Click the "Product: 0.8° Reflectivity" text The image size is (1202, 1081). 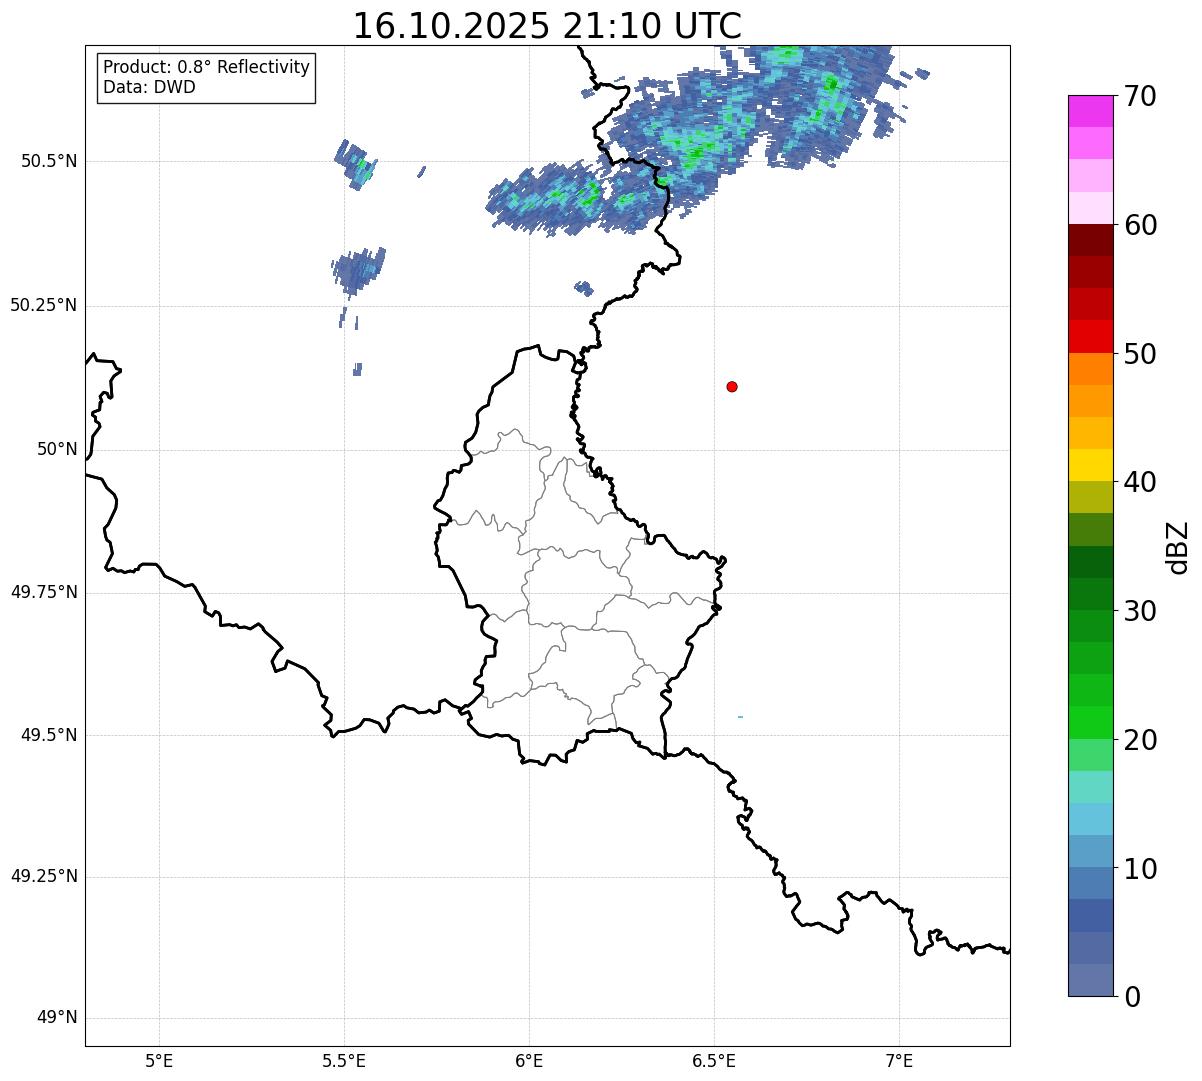point(206,67)
